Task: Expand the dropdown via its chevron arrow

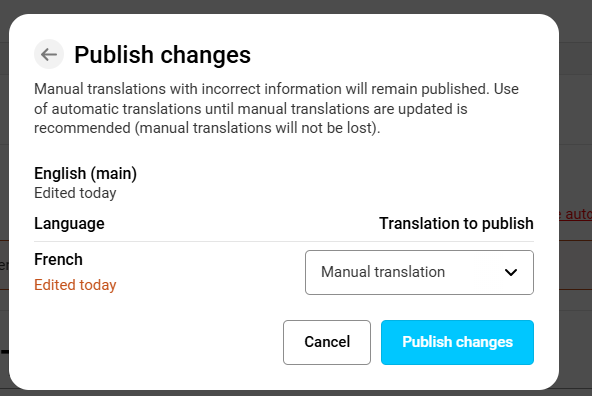Action: click(x=510, y=272)
